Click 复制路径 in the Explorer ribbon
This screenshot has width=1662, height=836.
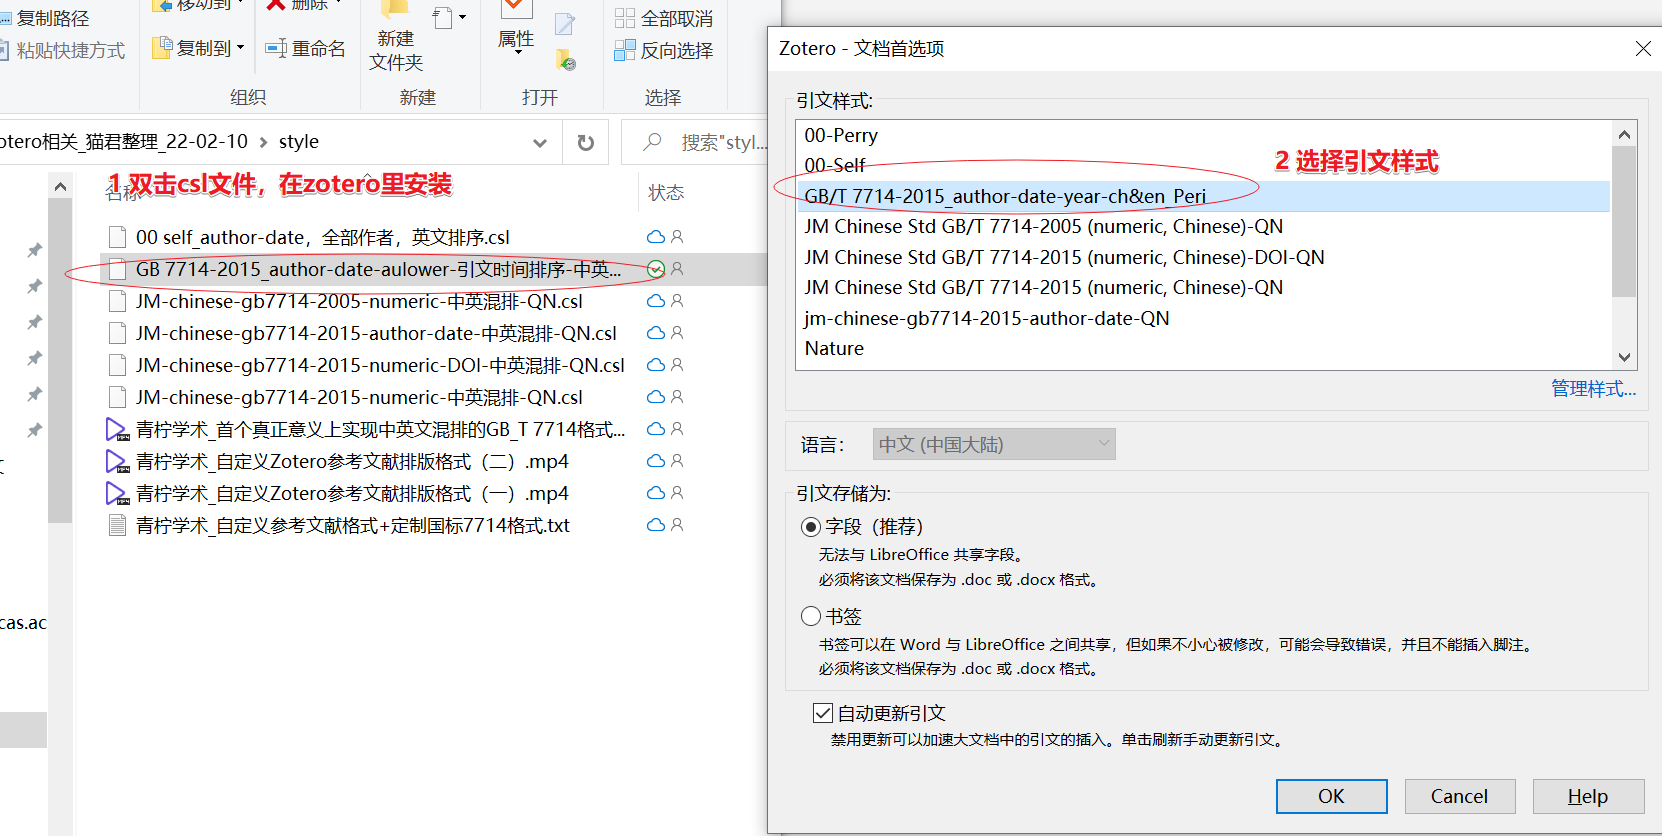[45, 18]
